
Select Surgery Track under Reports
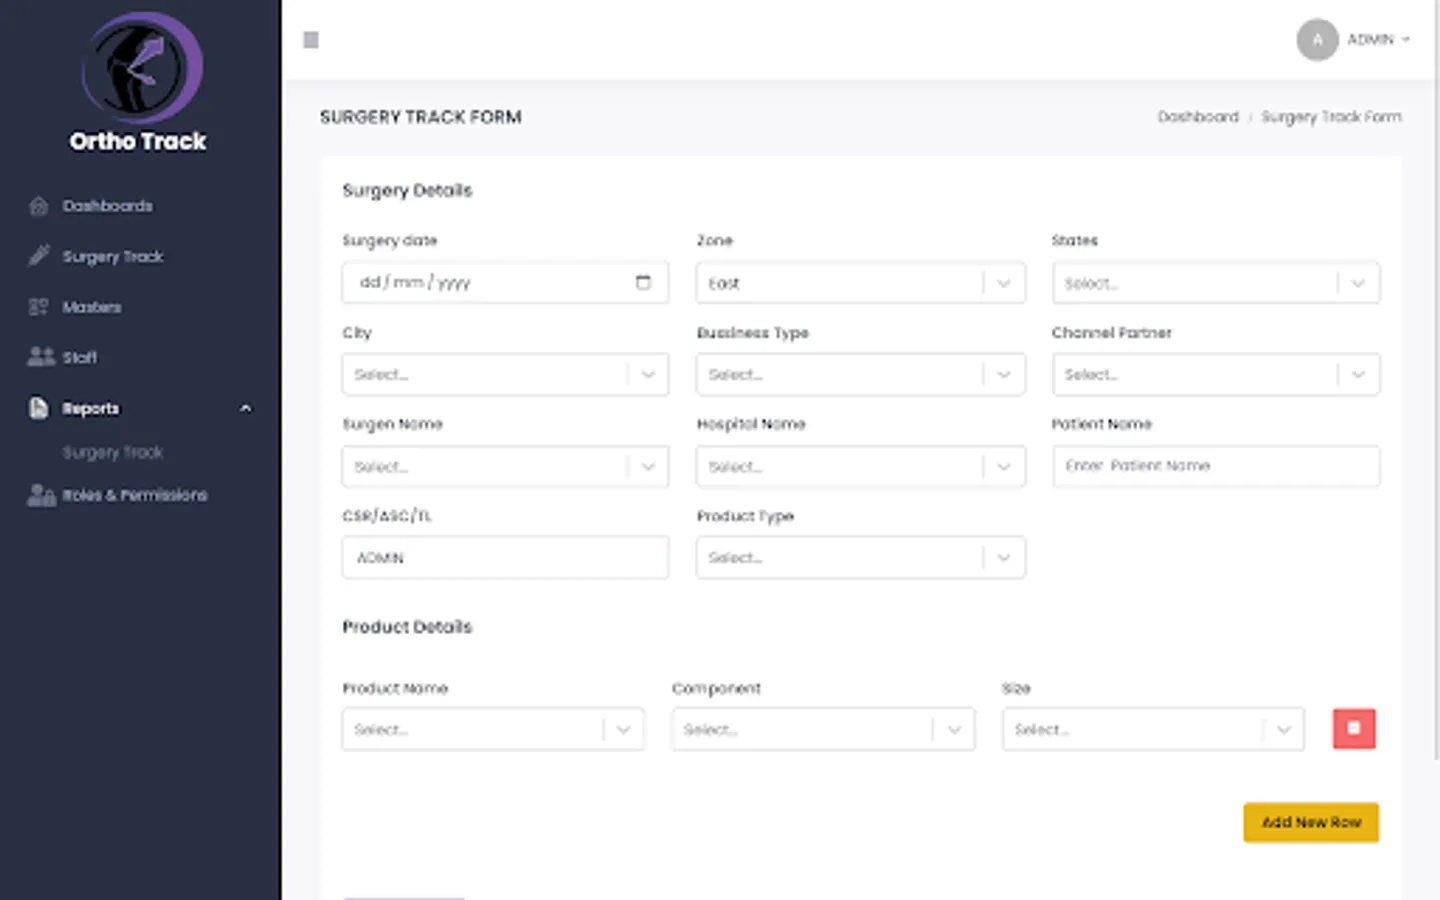click(112, 453)
